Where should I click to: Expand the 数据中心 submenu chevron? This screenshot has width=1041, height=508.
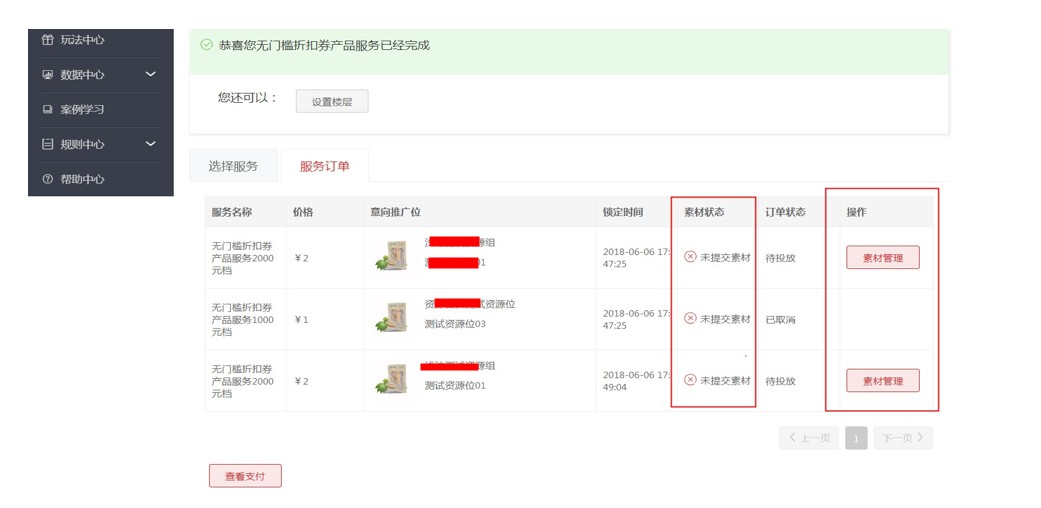(151, 74)
